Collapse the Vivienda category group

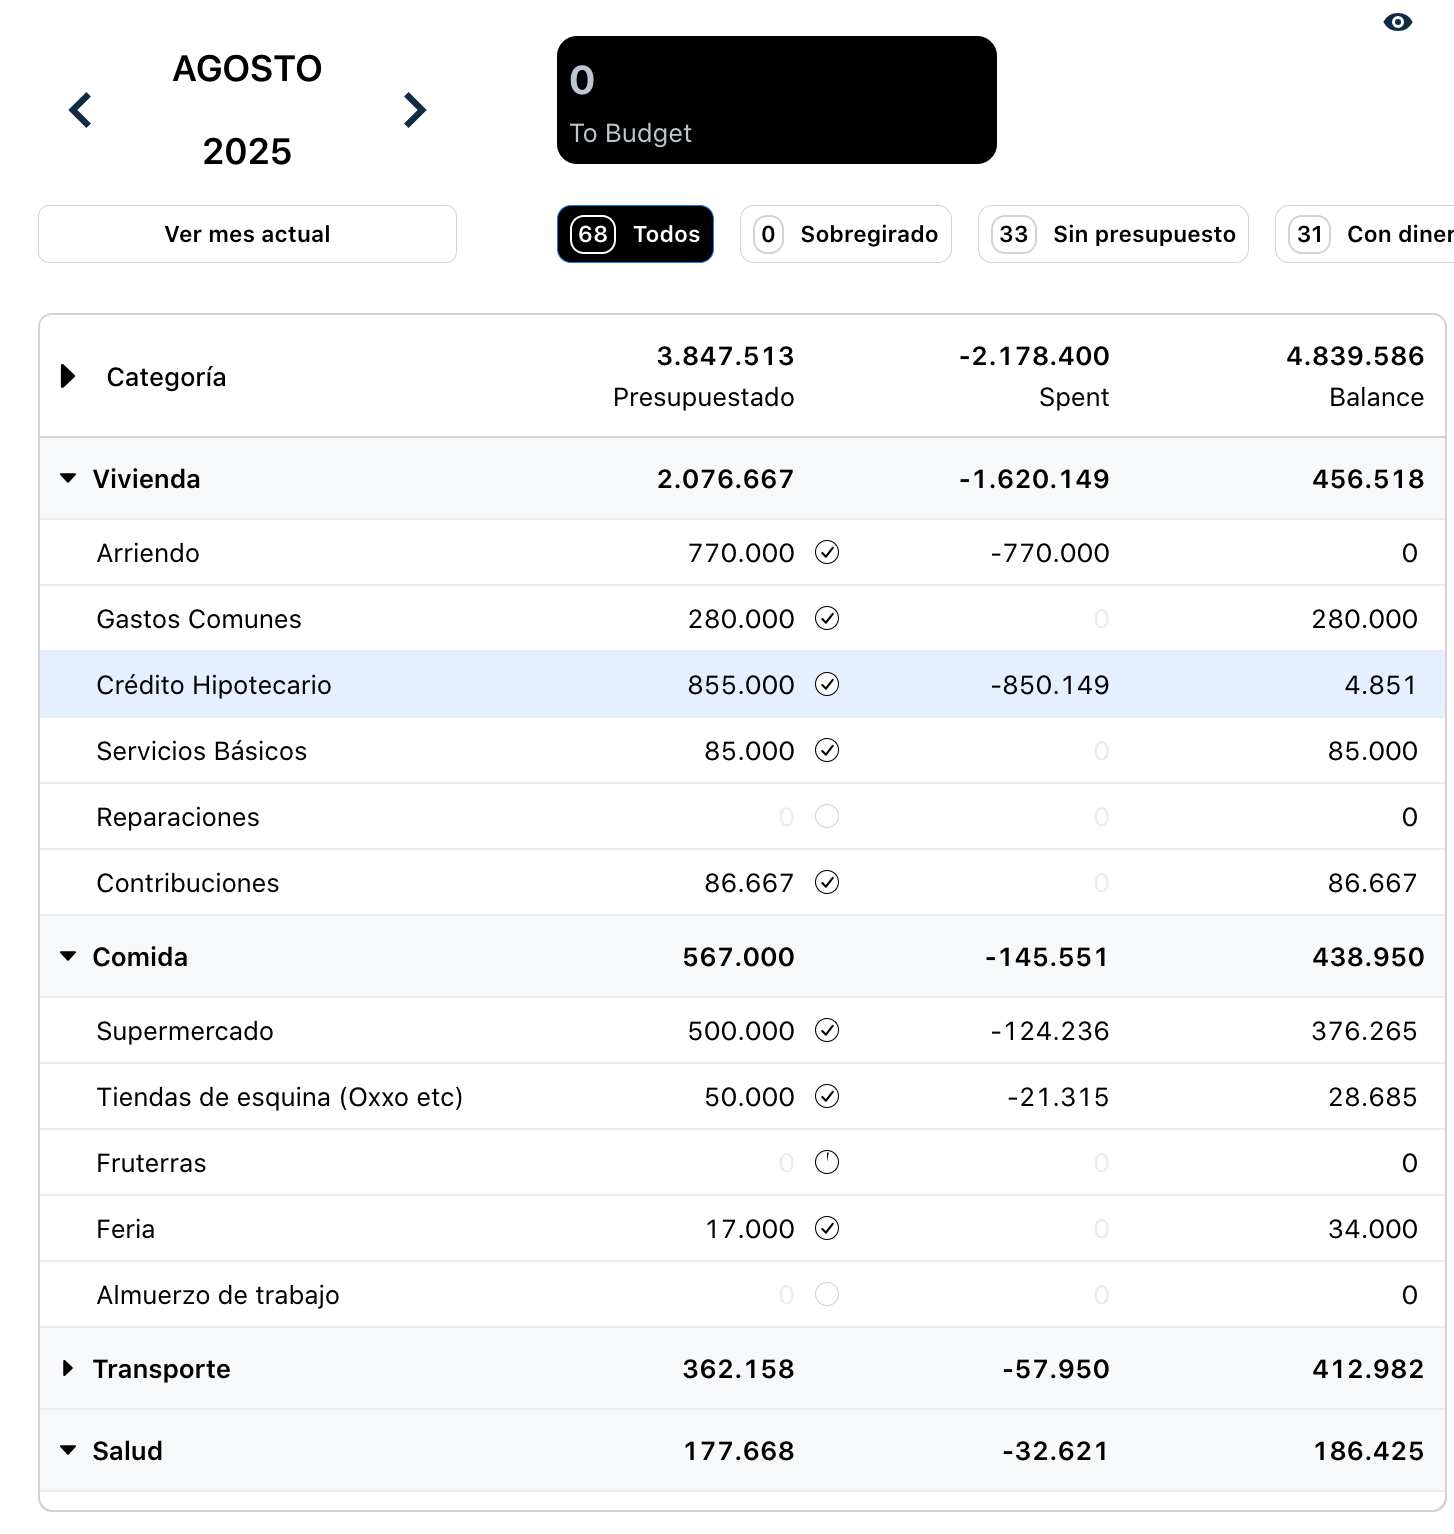[68, 478]
